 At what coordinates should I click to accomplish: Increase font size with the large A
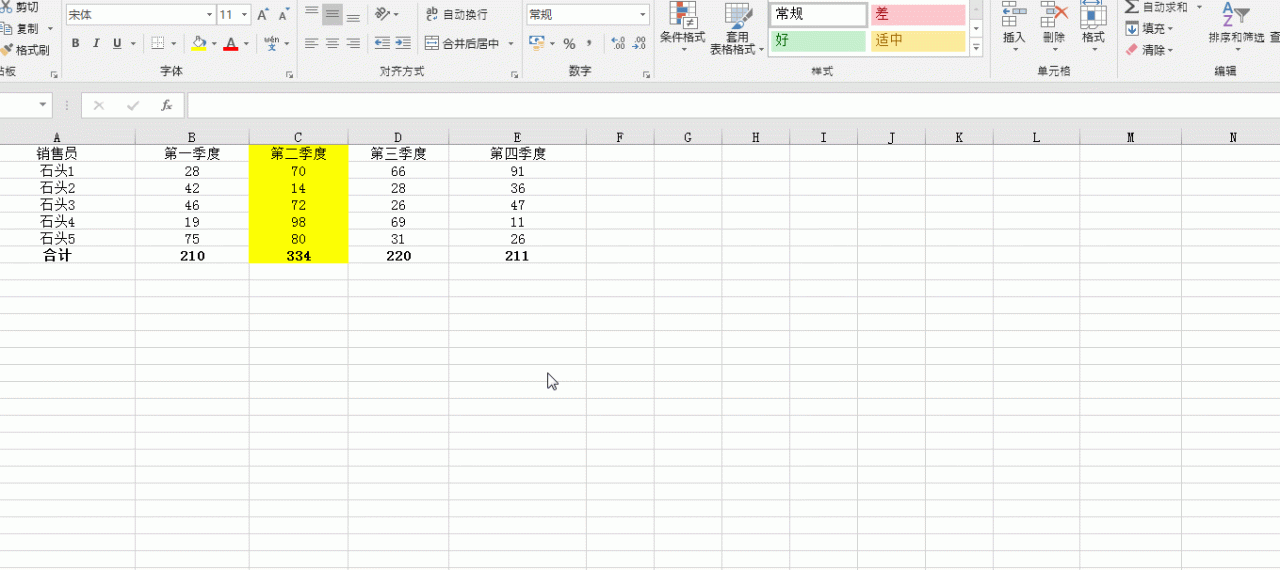click(x=263, y=15)
